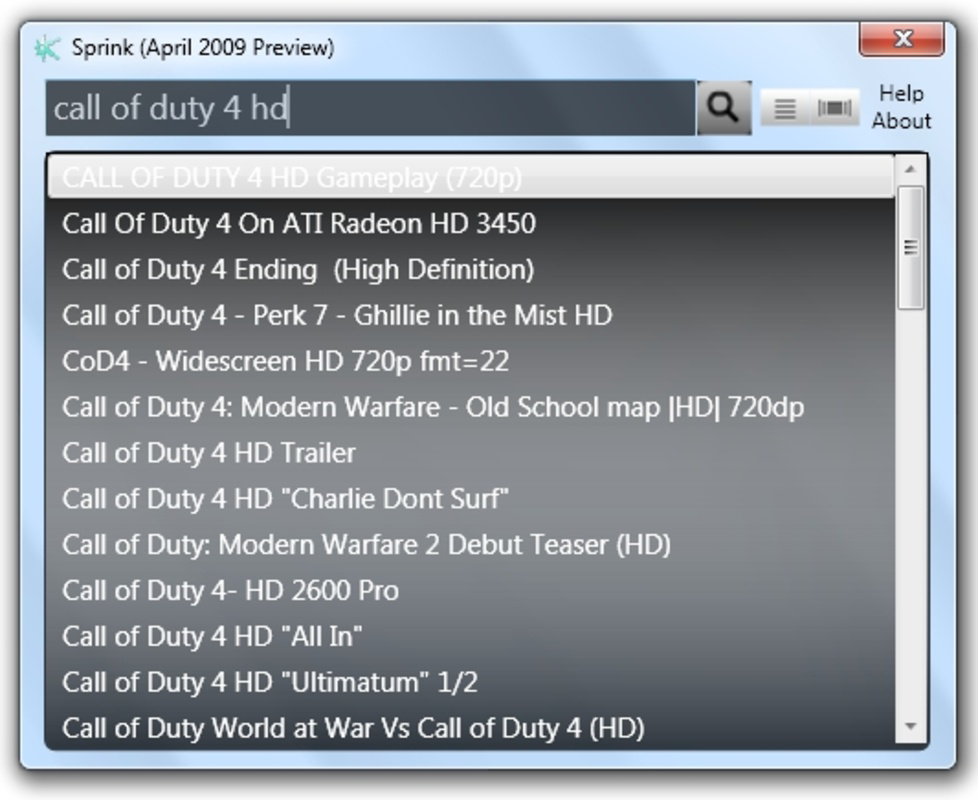The width and height of the screenshot is (978, 800).
Task: Click in the search text field
Action: click(x=370, y=107)
